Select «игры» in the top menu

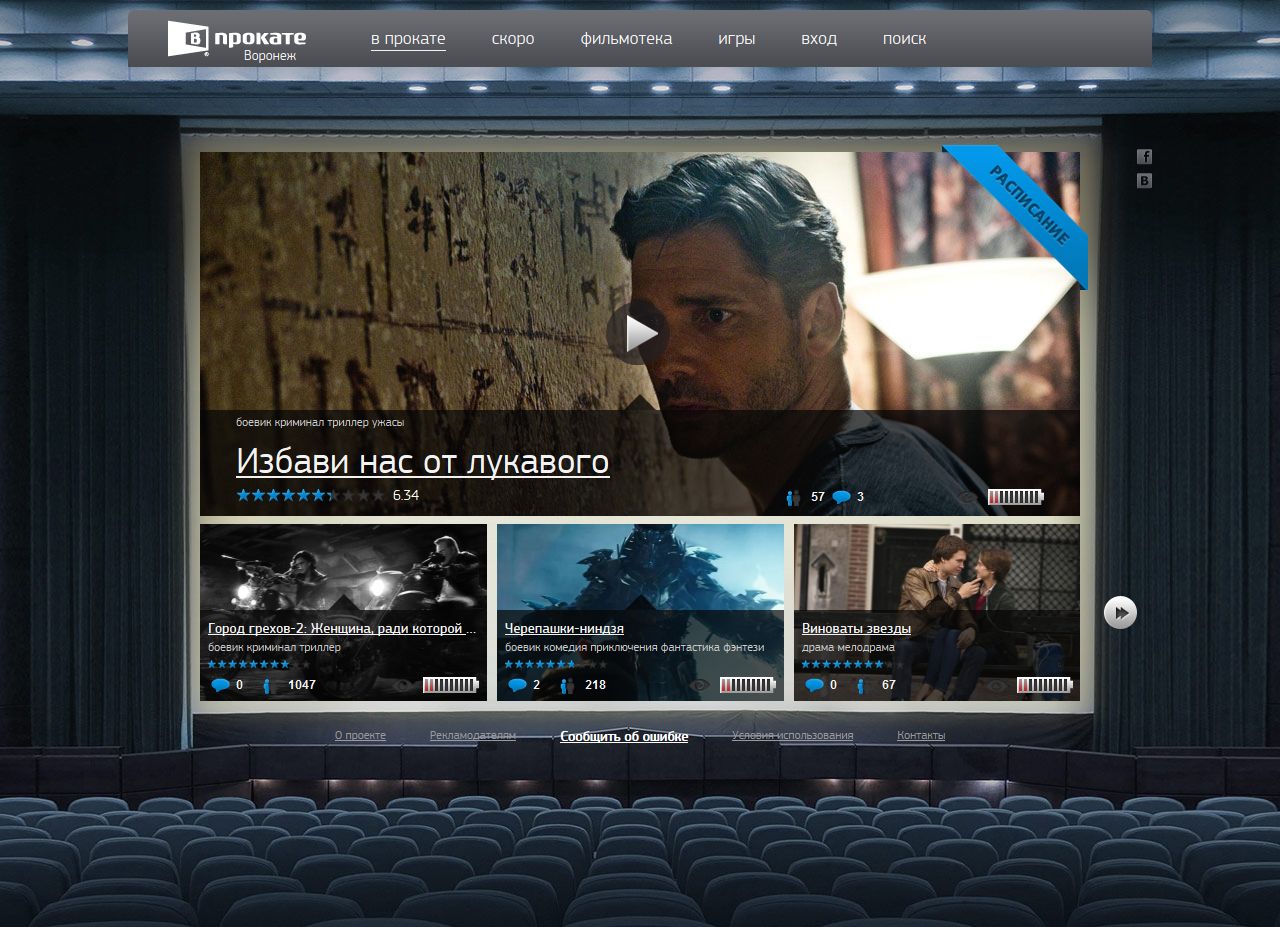coord(736,39)
